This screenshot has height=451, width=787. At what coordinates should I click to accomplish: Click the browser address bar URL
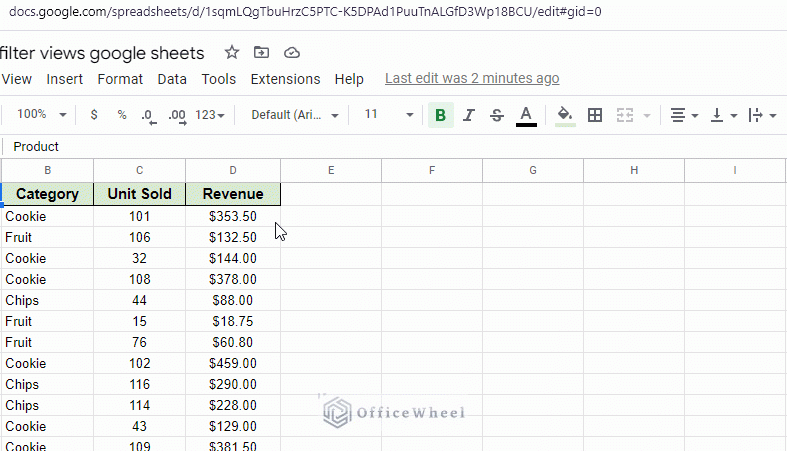[x=305, y=12]
